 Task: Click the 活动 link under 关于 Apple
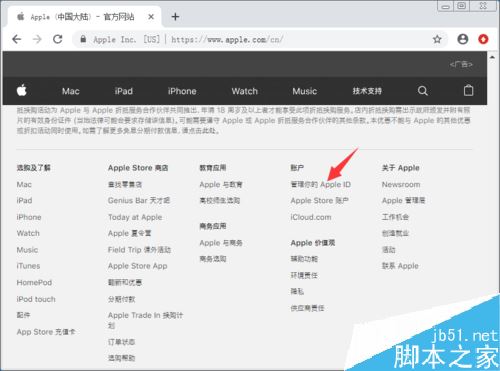(389, 249)
